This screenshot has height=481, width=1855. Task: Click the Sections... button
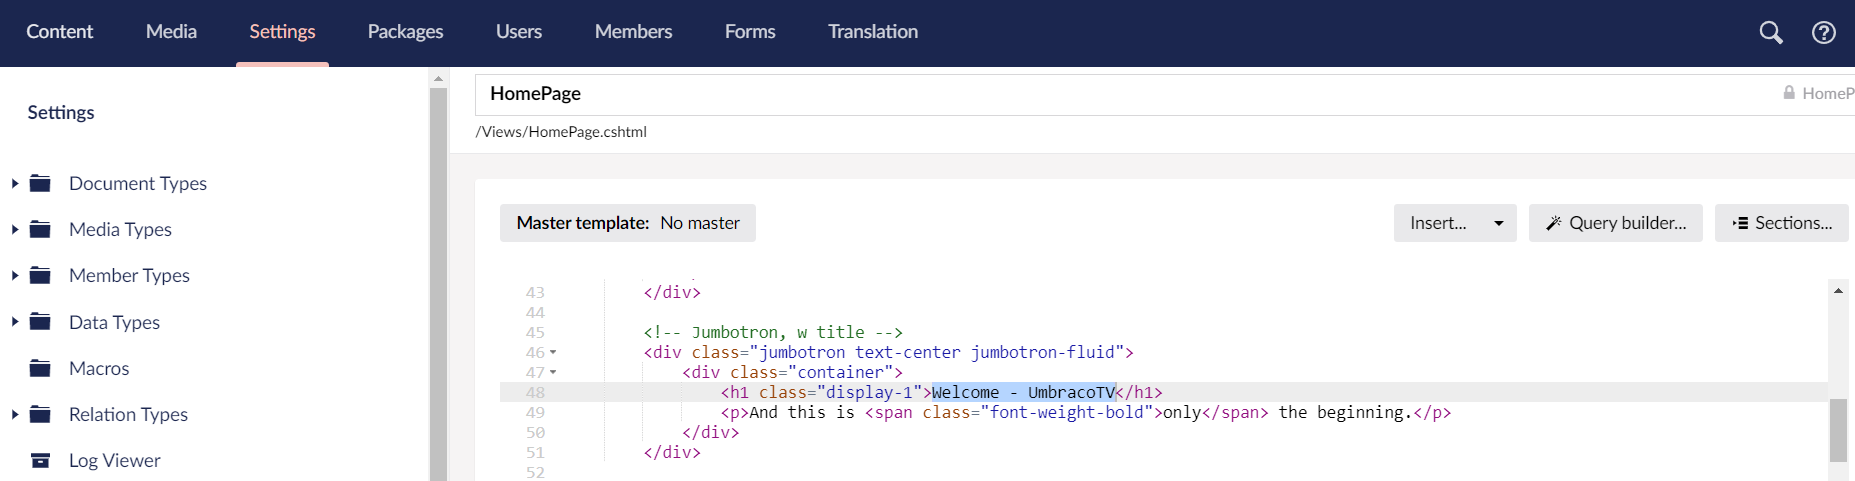[x=1781, y=223]
